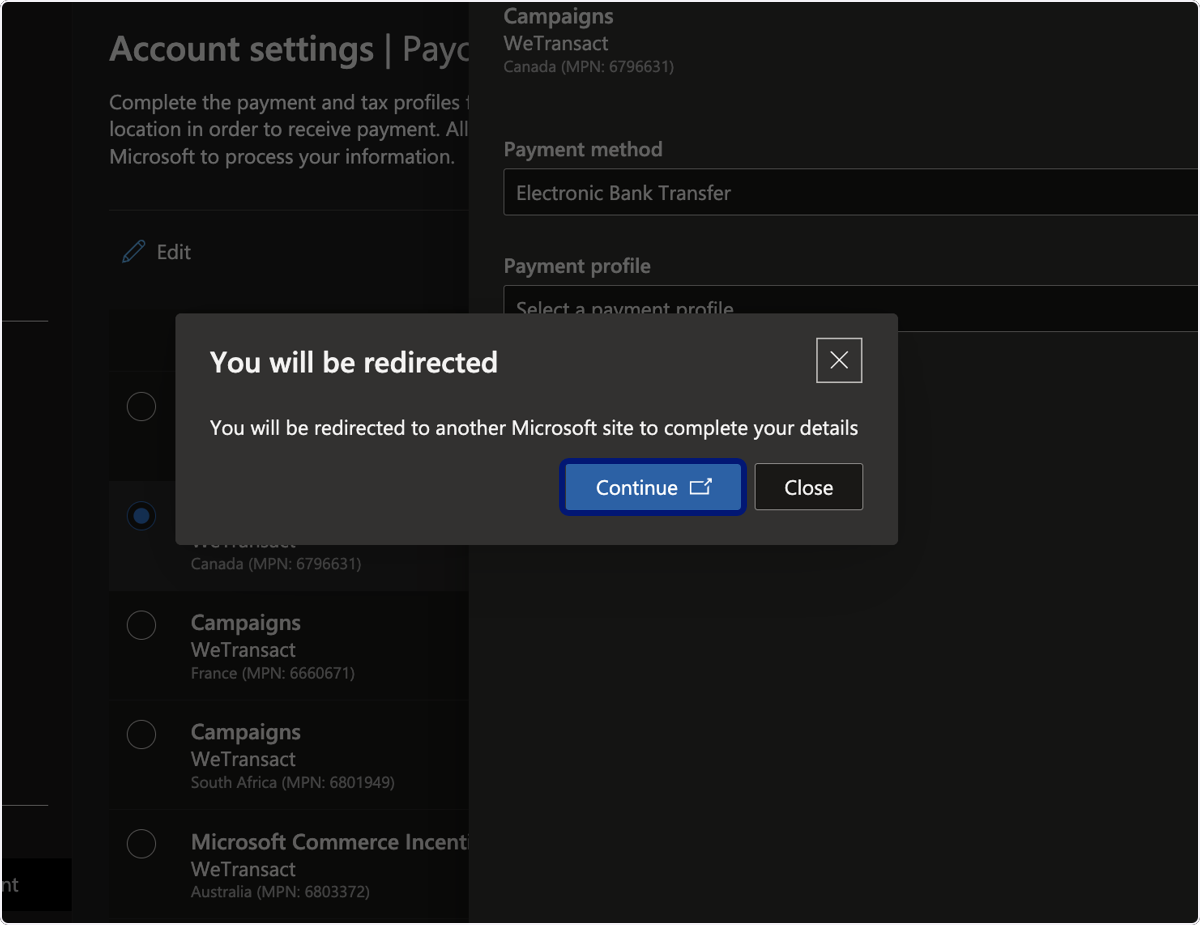This screenshot has height=925, width=1200.
Task: Open the Select a payment profile dropdown
Action: point(851,308)
